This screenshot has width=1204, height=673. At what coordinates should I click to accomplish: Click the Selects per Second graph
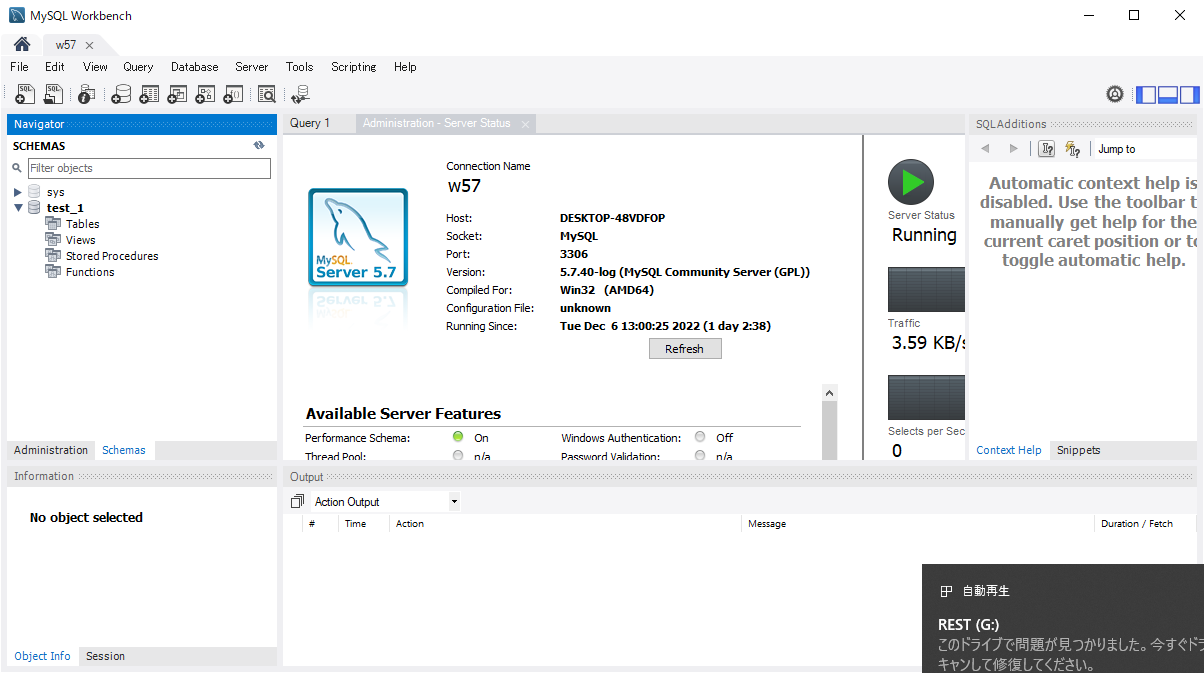pyautogui.click(x=926, y=398)
